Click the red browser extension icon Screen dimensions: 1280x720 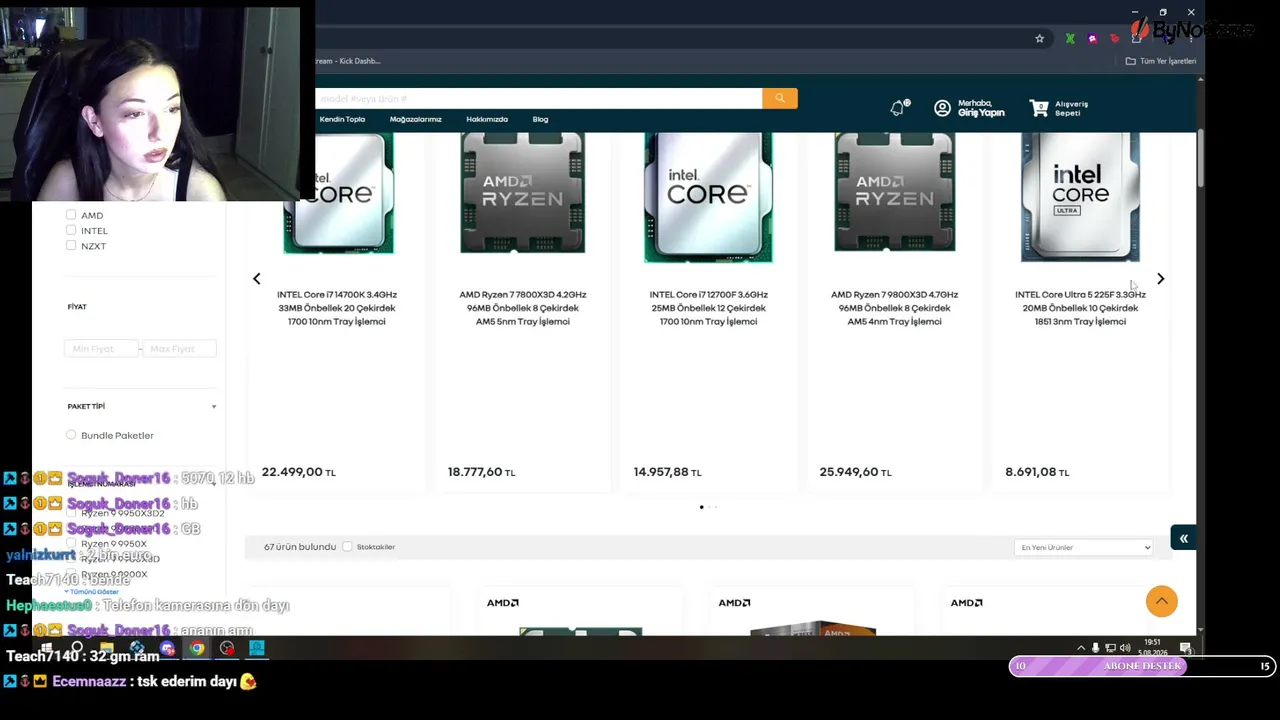(x=1114, y=39)
